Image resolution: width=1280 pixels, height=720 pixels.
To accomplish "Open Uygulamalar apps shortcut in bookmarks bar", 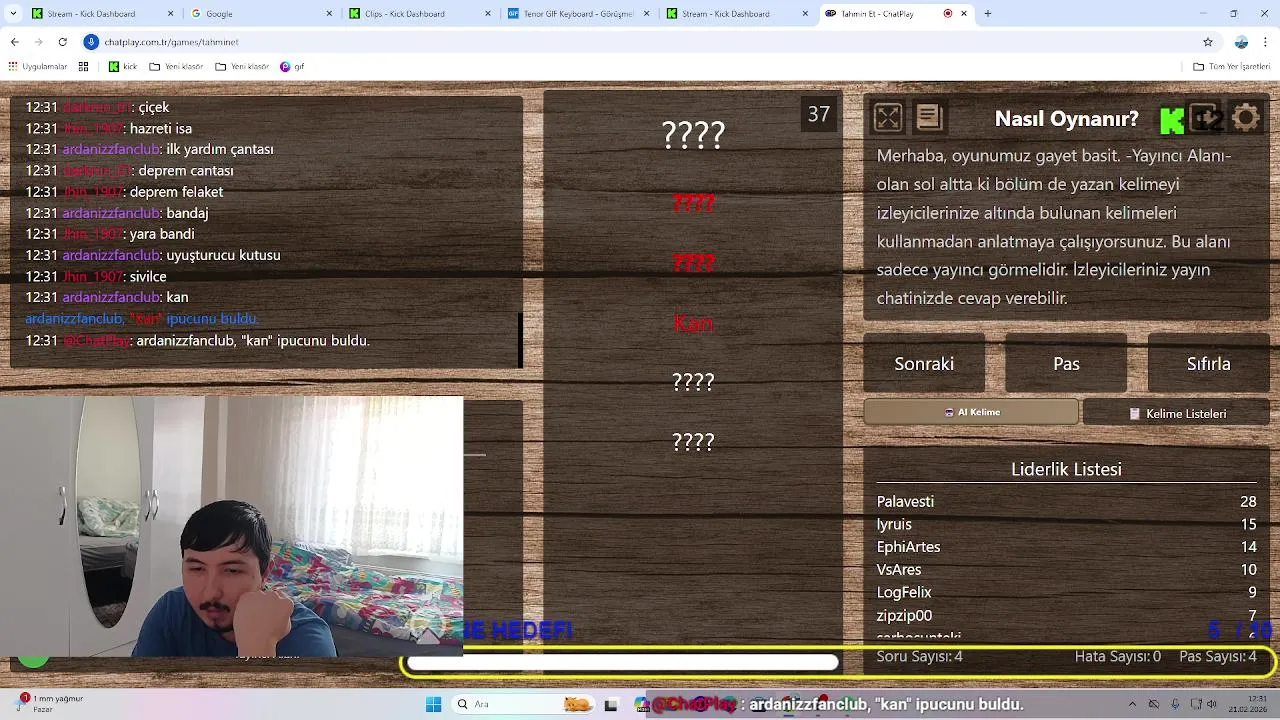I will [x=38, y=67].
